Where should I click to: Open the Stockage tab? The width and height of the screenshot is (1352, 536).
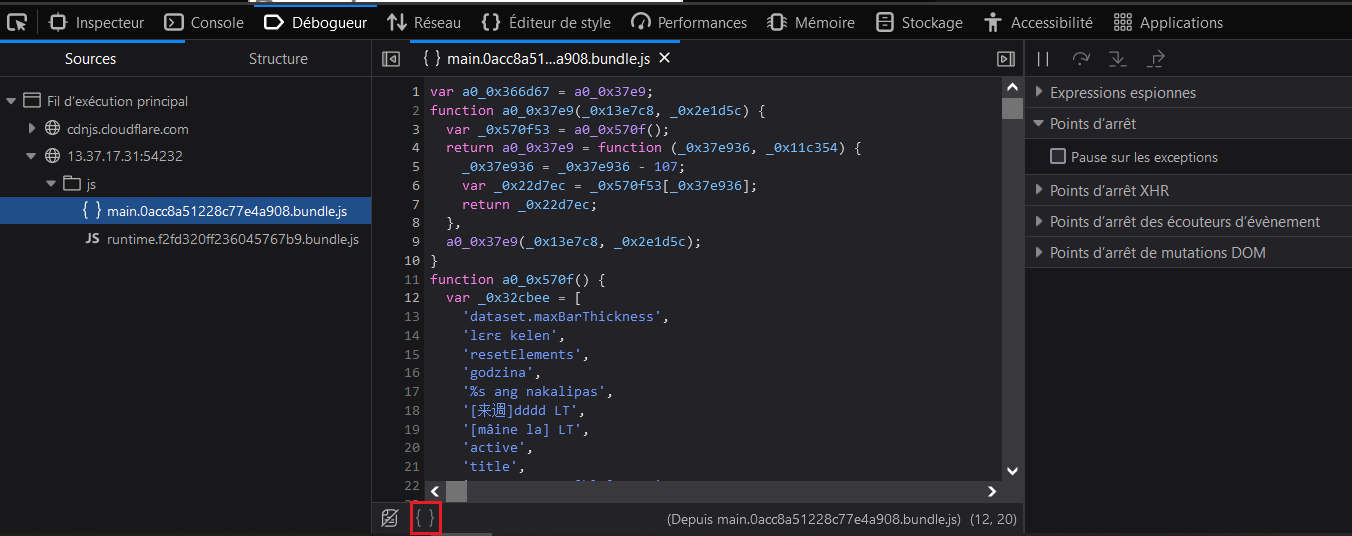[x=919, y=22]
